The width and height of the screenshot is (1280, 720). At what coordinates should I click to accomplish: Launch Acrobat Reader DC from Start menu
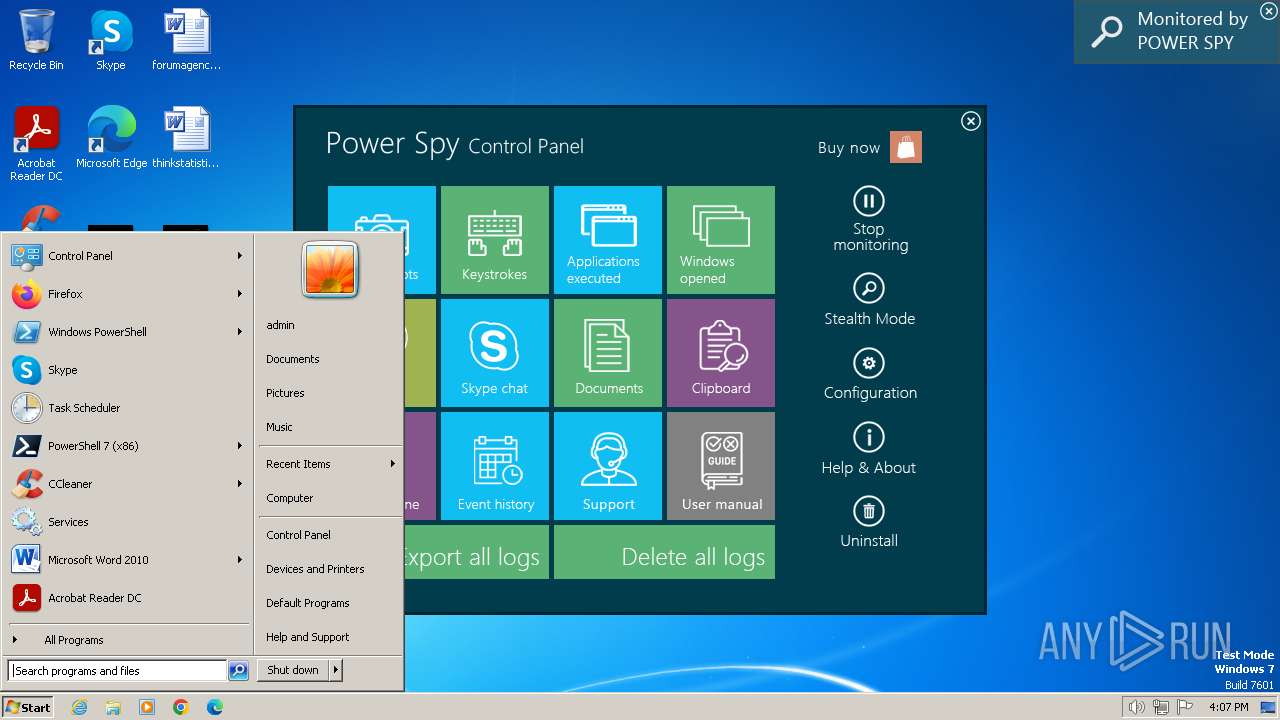click(128, 598)
